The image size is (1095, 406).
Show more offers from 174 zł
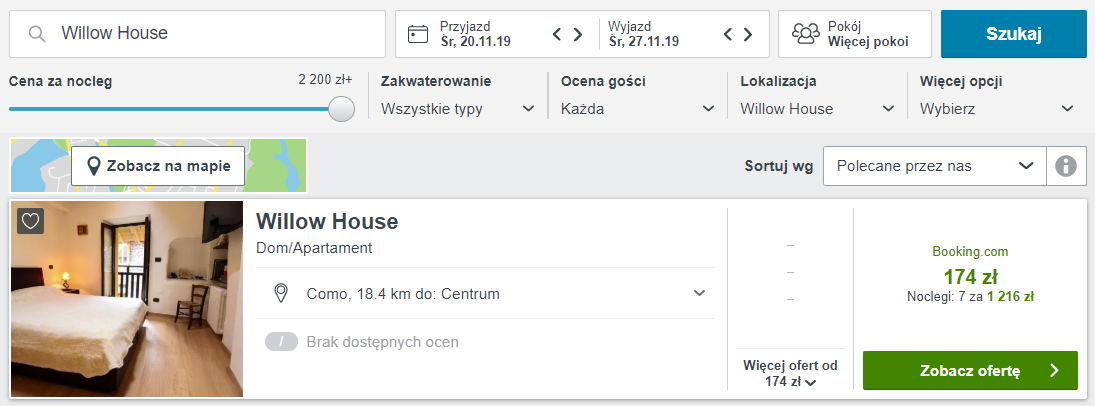[x=790, y=373]
